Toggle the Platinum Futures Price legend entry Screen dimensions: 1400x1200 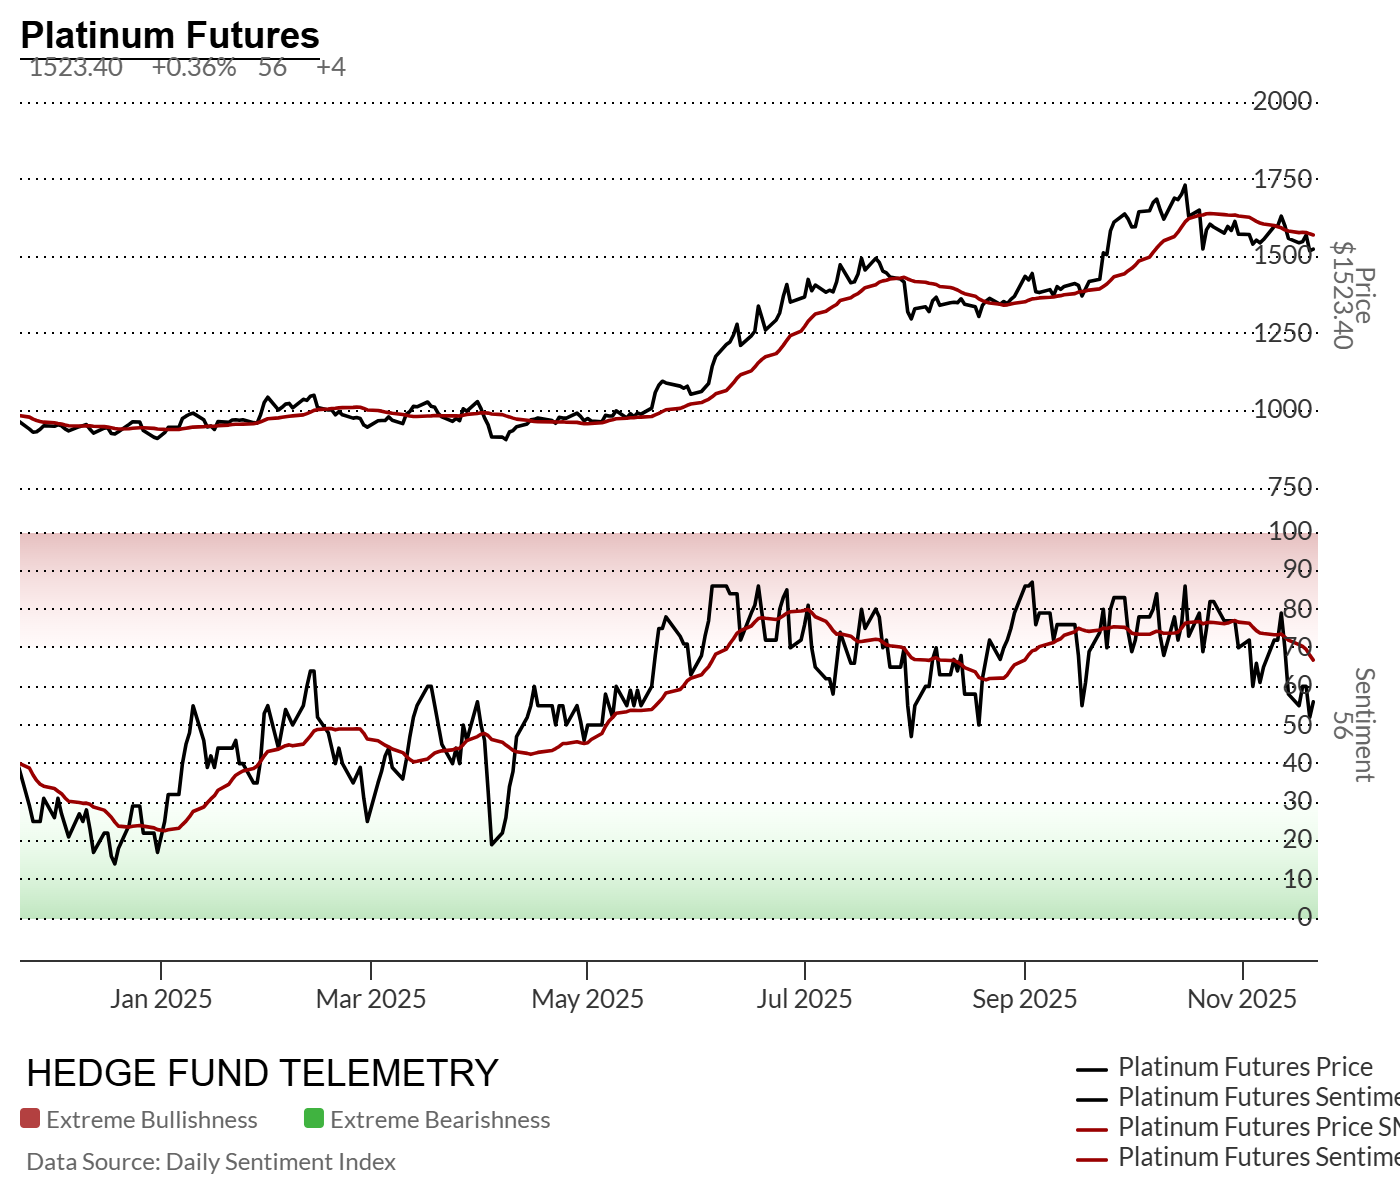[x=1245, y=1067]
